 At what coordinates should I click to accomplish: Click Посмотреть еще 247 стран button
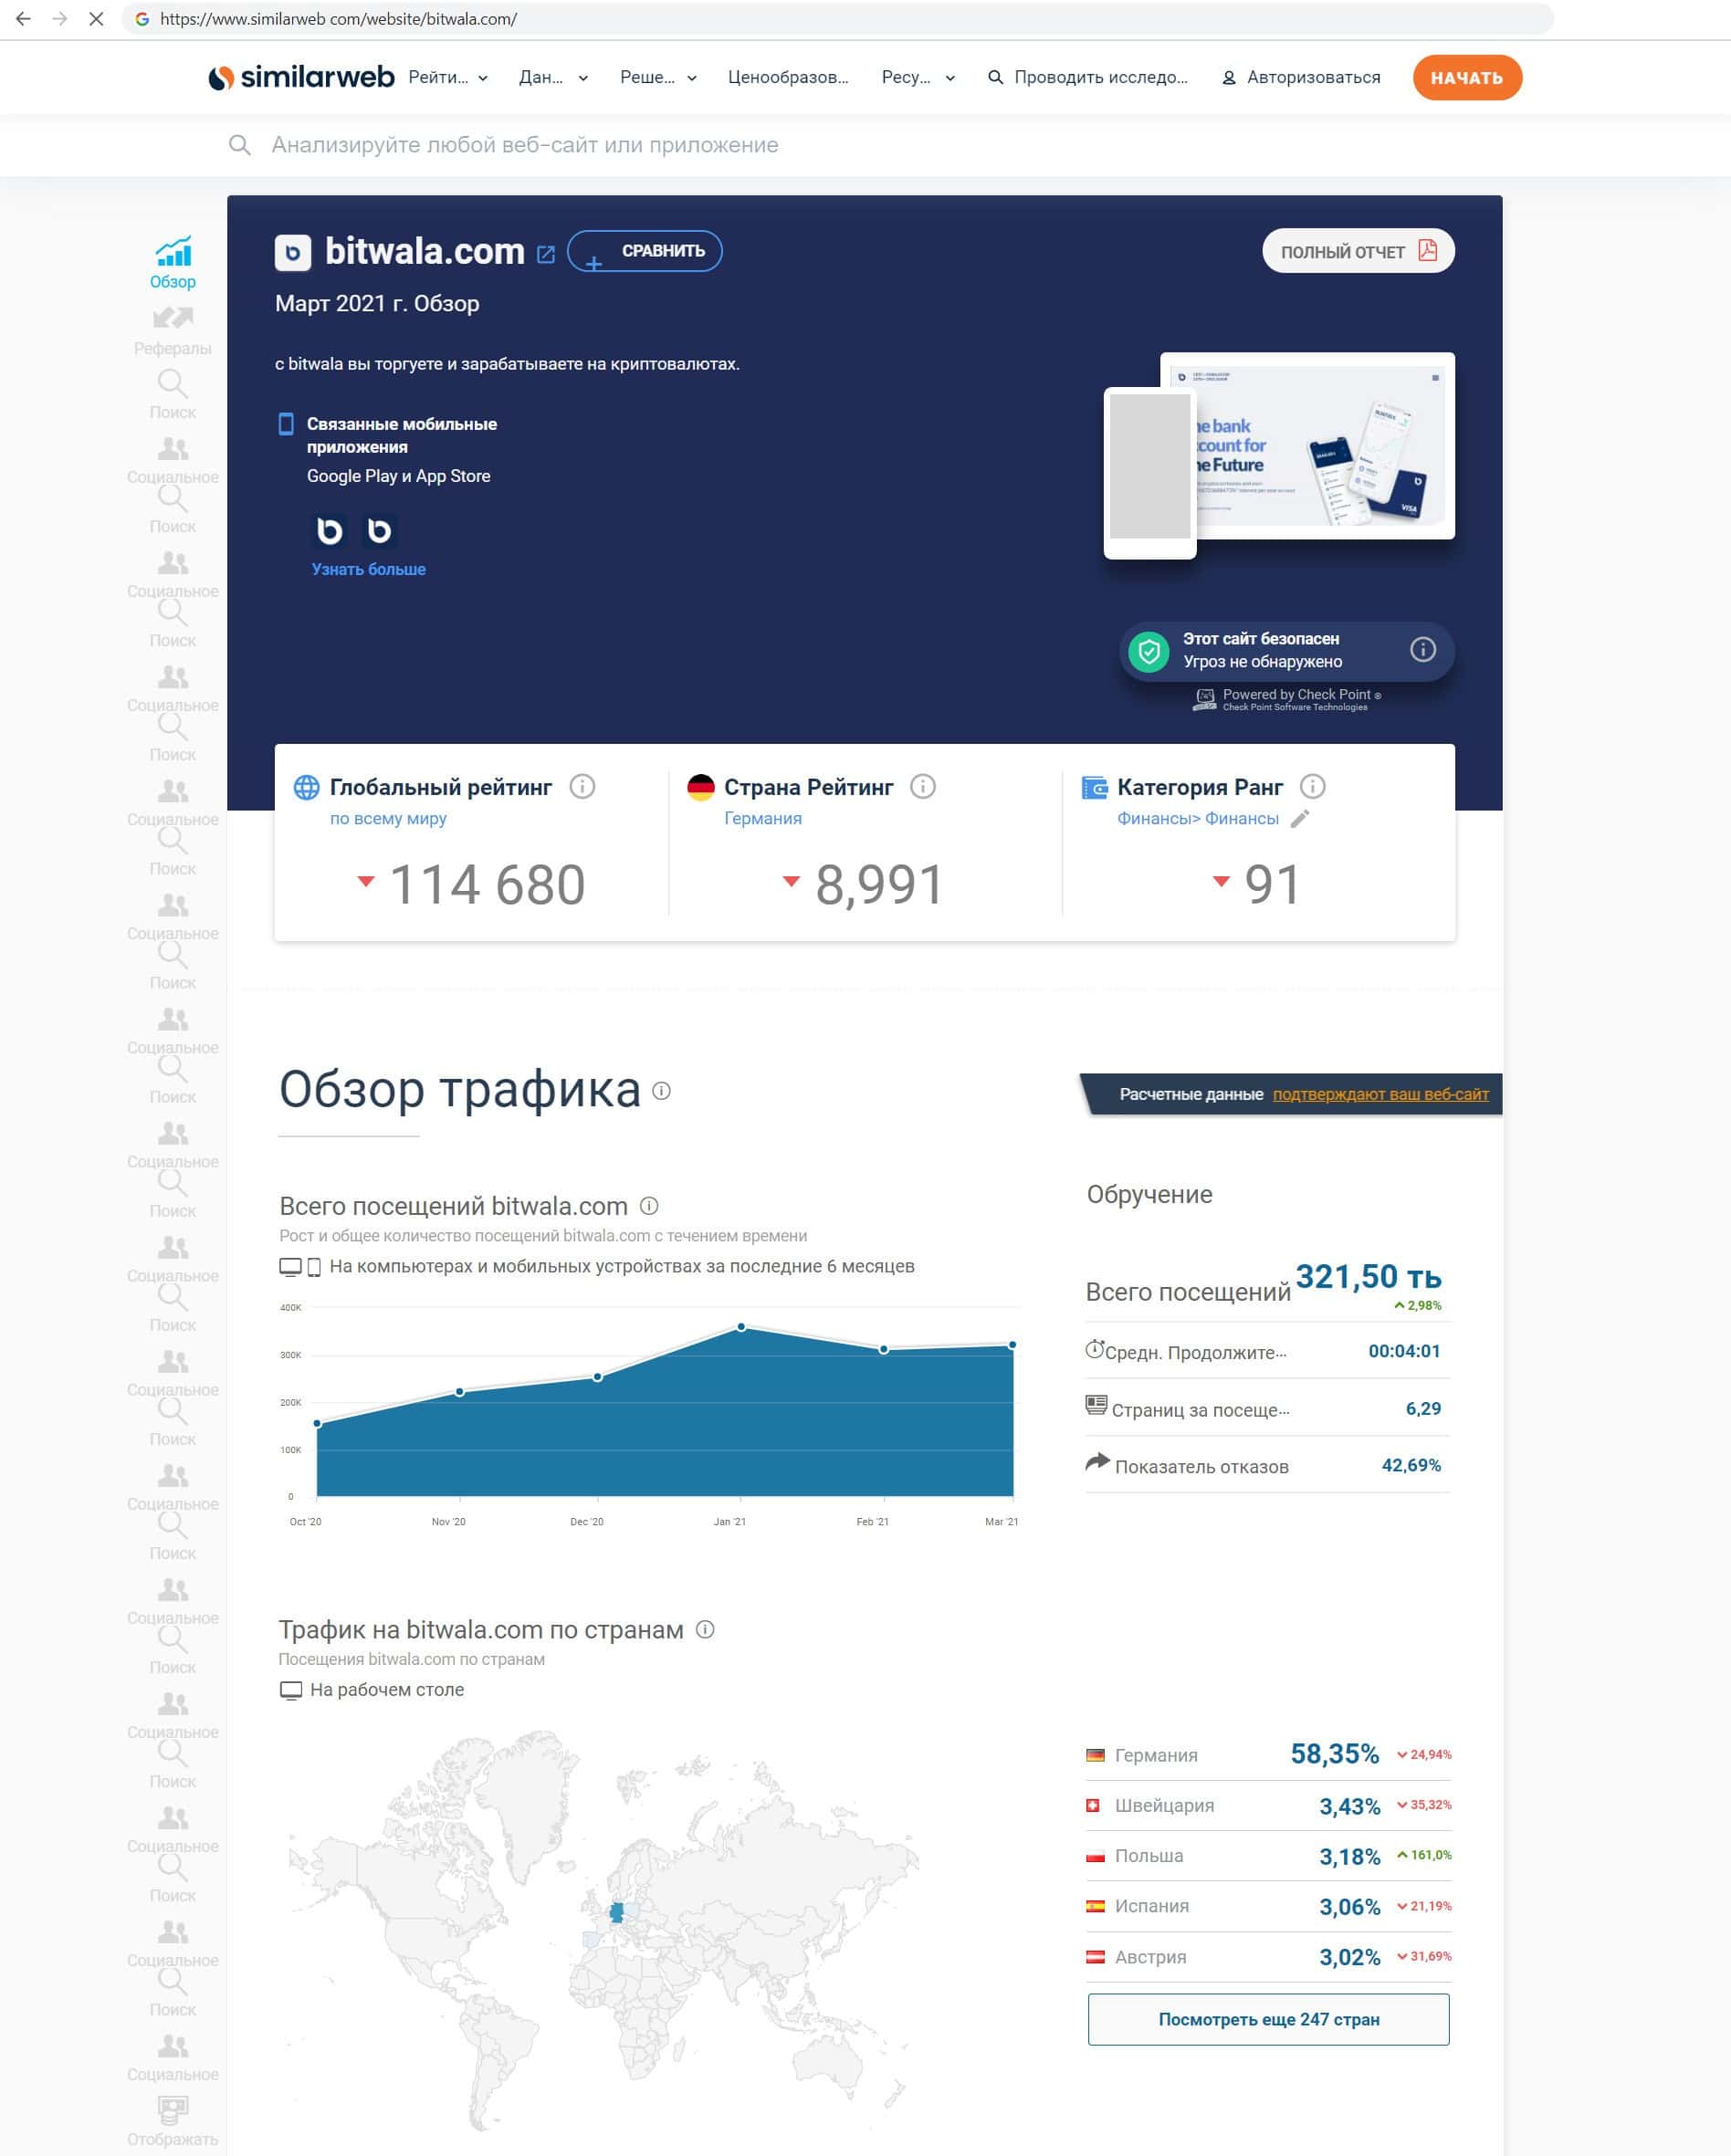[x=1268, y=2020]
